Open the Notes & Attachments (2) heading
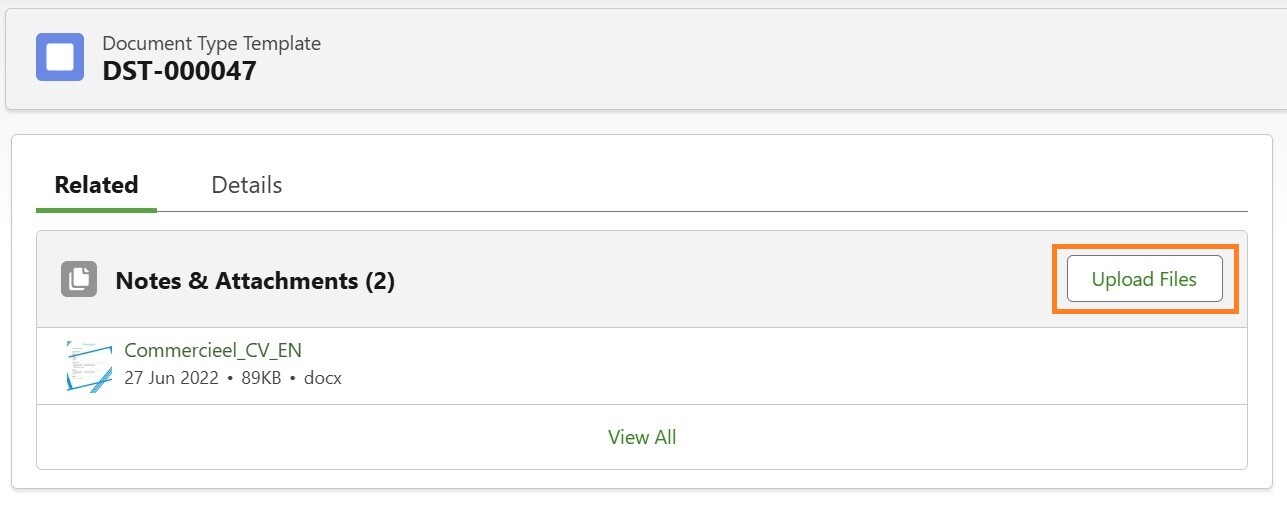 [x=236, y=281]
